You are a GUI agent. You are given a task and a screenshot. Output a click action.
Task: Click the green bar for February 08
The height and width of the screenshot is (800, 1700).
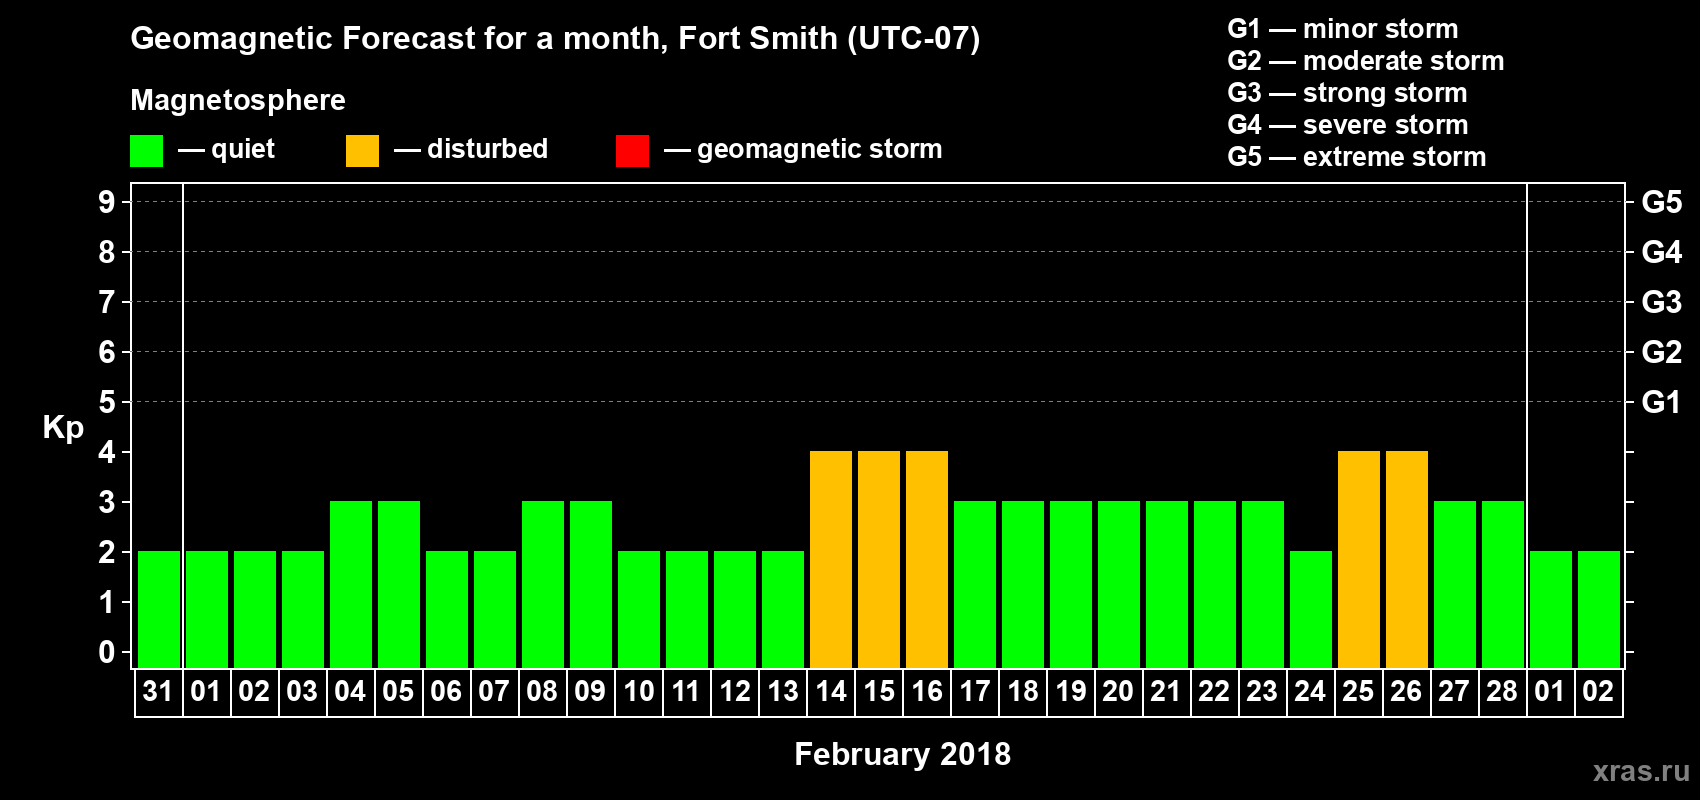coord(543,585)
